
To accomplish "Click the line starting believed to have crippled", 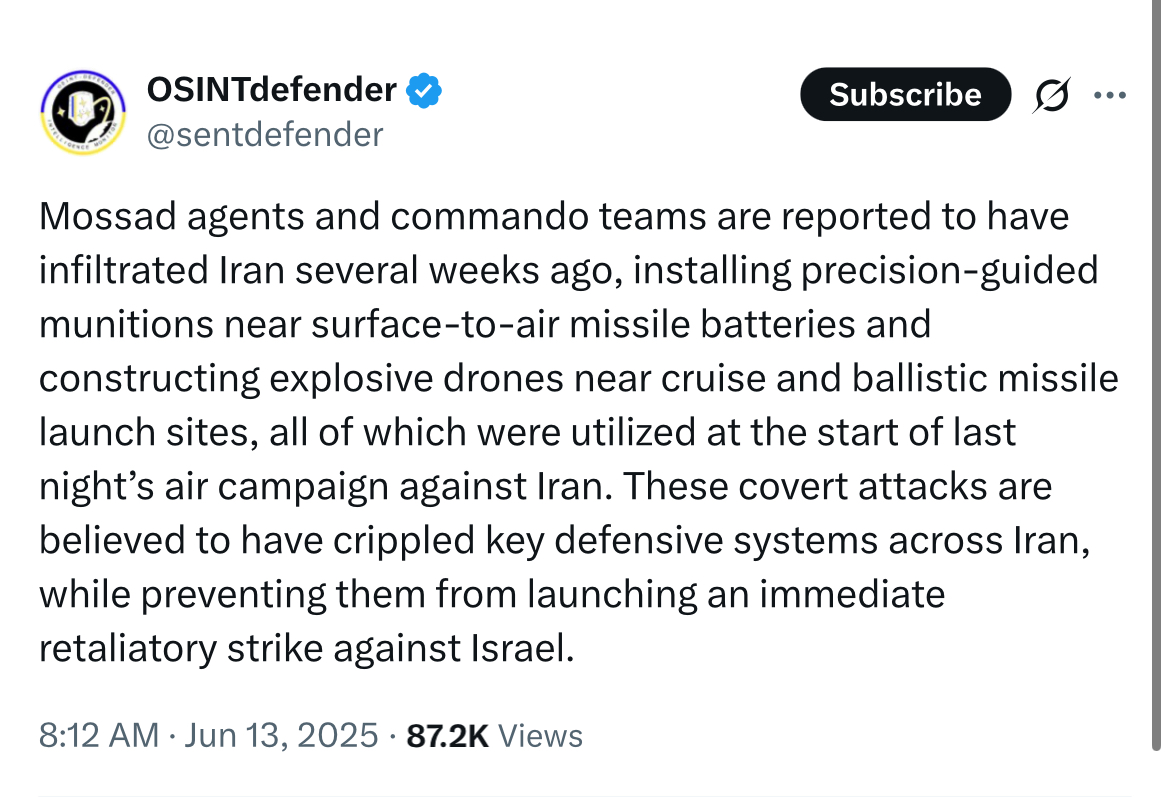I will [x=565, y=541].
